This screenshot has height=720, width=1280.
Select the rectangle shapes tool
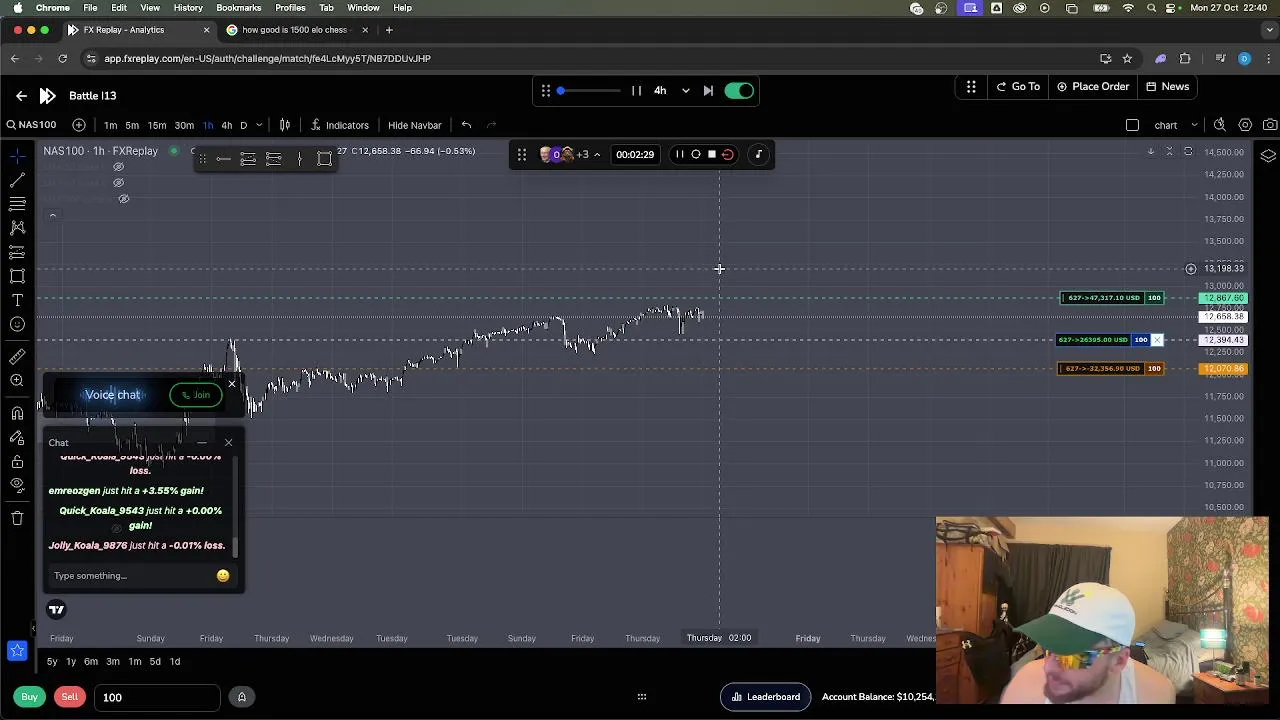17,276
